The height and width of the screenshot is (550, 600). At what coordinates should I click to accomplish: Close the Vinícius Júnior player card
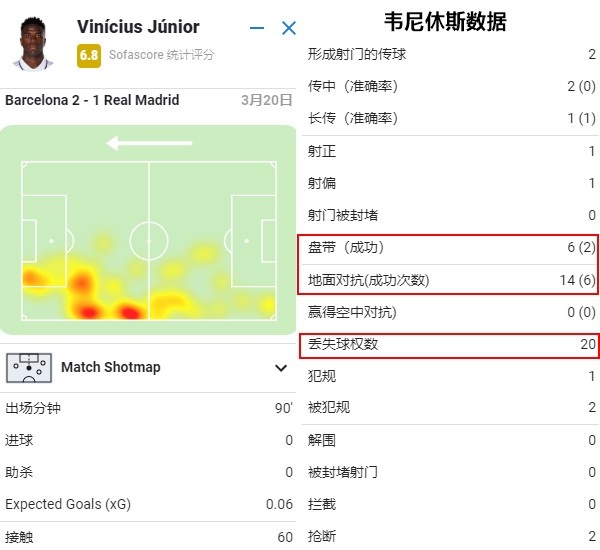click(289, 28)
